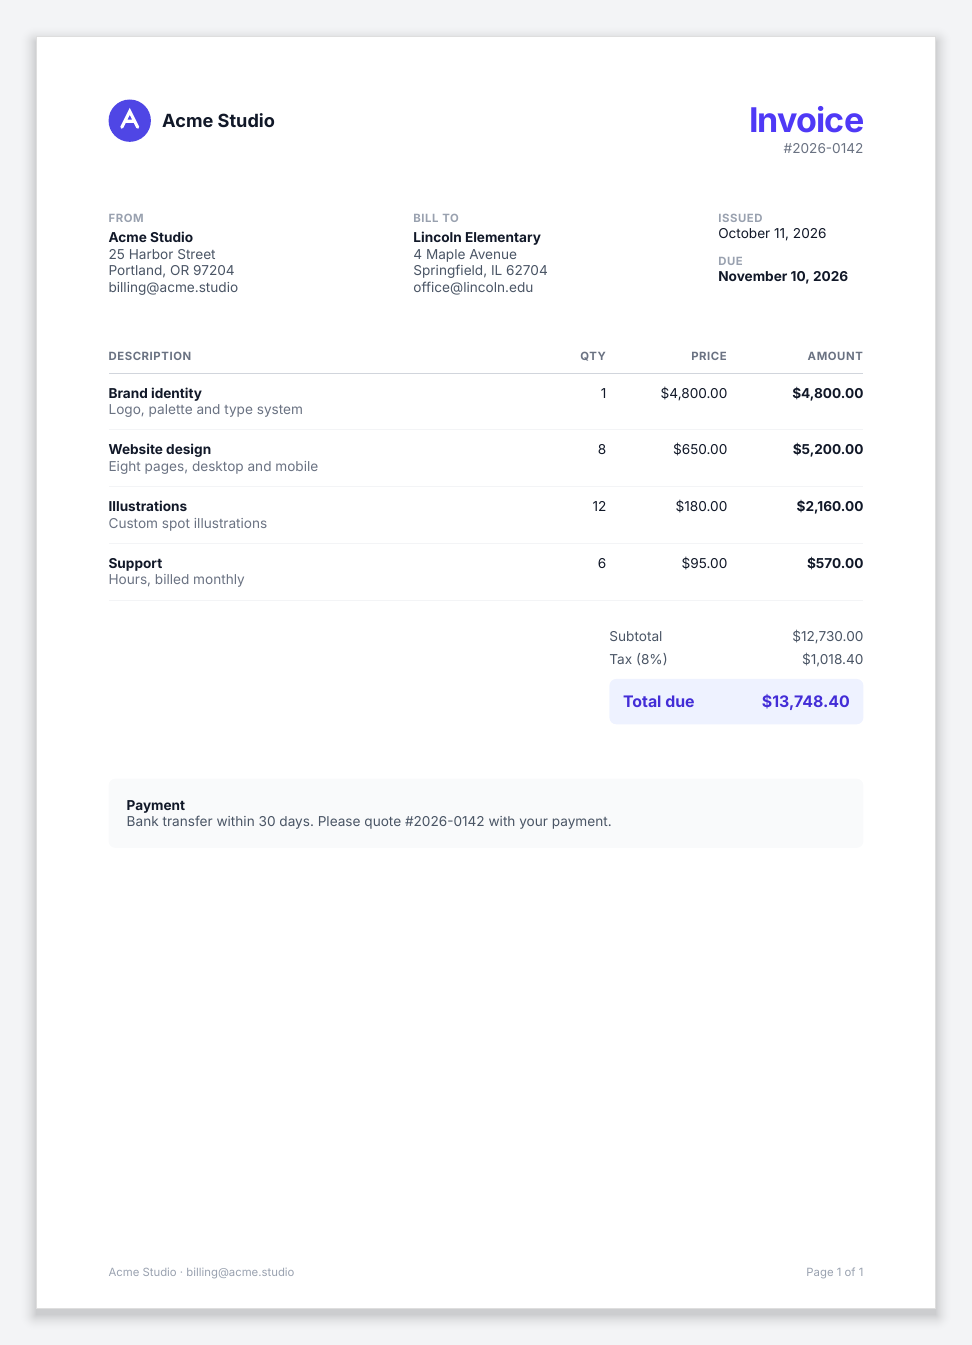The width and height of the screenshot is (972, 1345).
Task: Click subtotal value $12,730.00
Action: click(828, 636)
